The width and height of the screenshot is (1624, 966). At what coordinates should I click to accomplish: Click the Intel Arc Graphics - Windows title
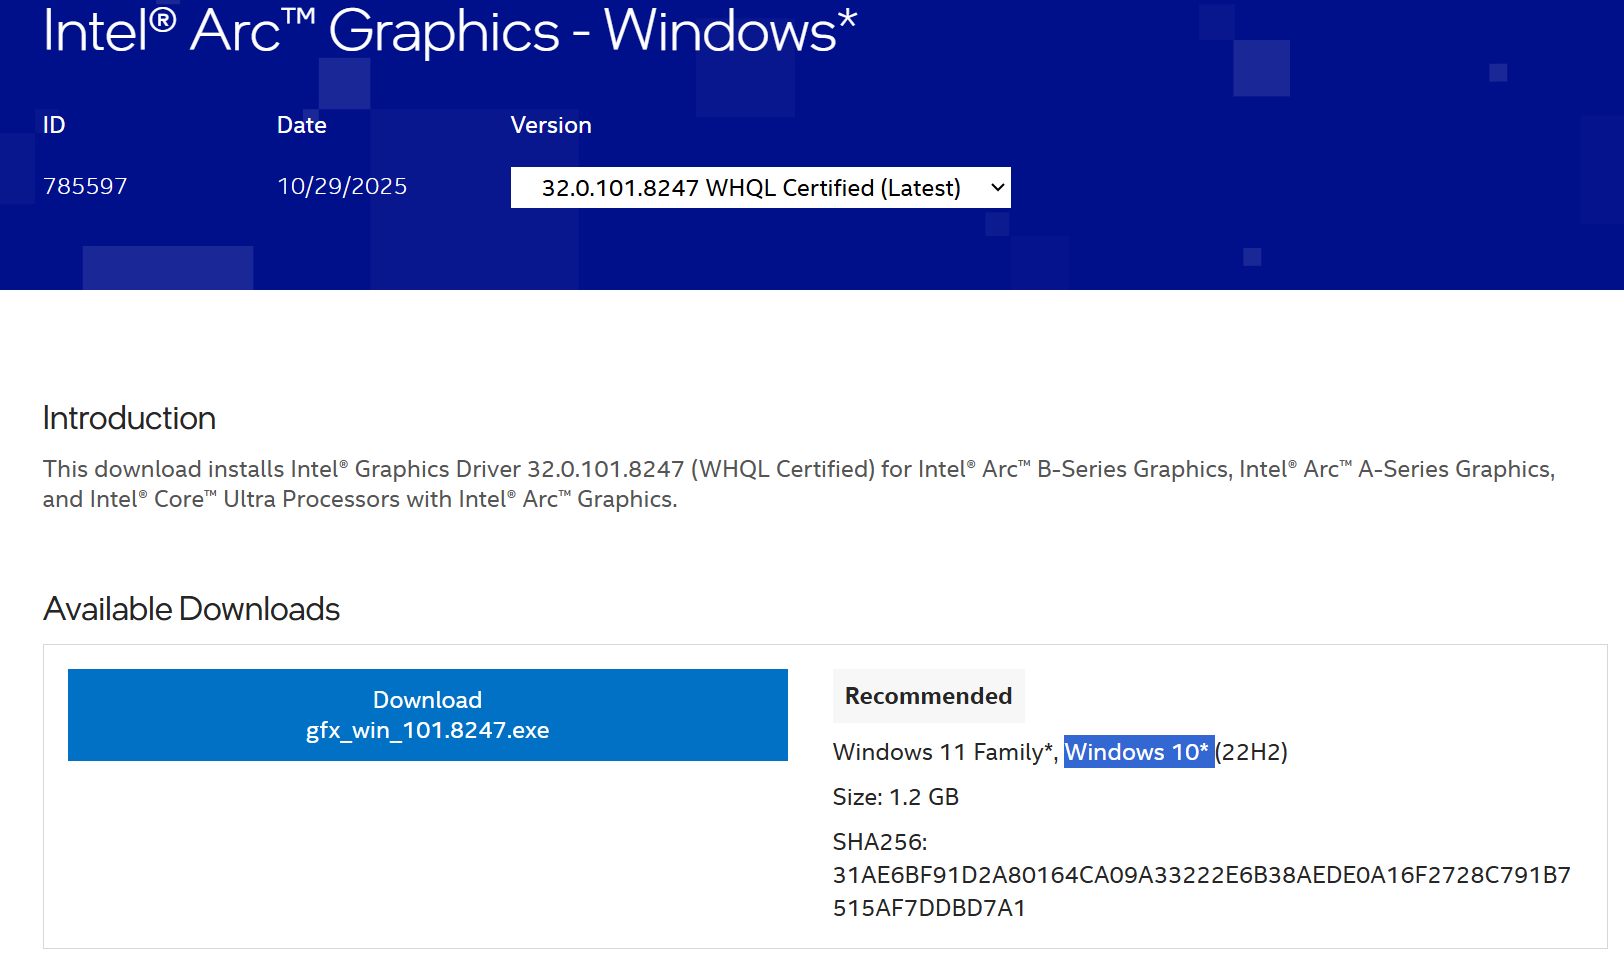446,32
